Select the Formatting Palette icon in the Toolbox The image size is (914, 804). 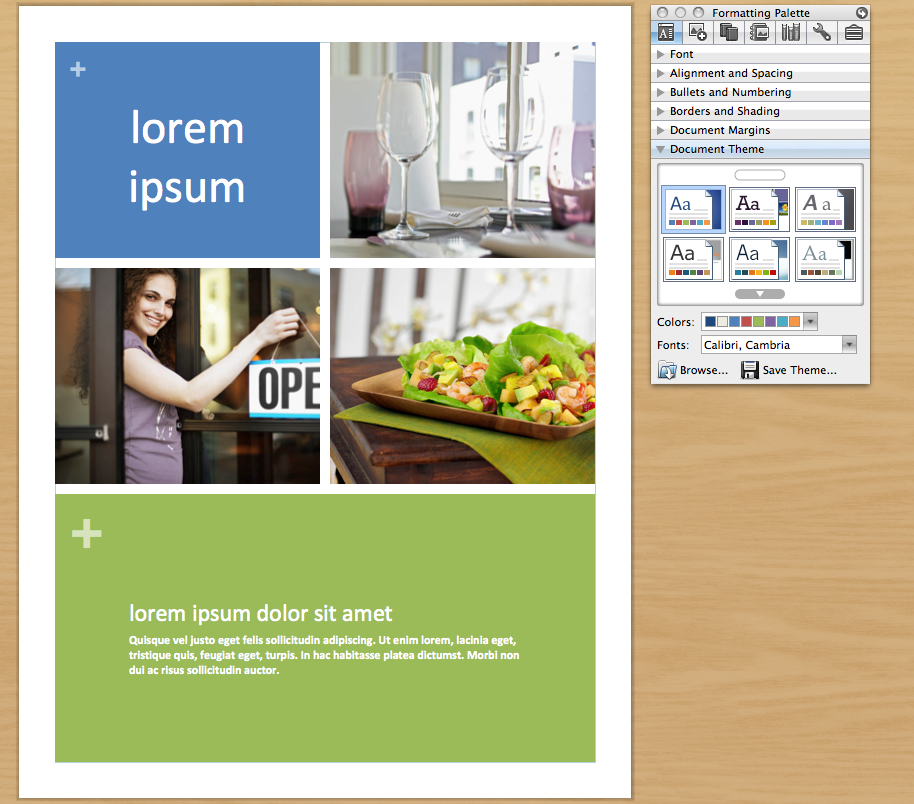click(x=666, y=32)
